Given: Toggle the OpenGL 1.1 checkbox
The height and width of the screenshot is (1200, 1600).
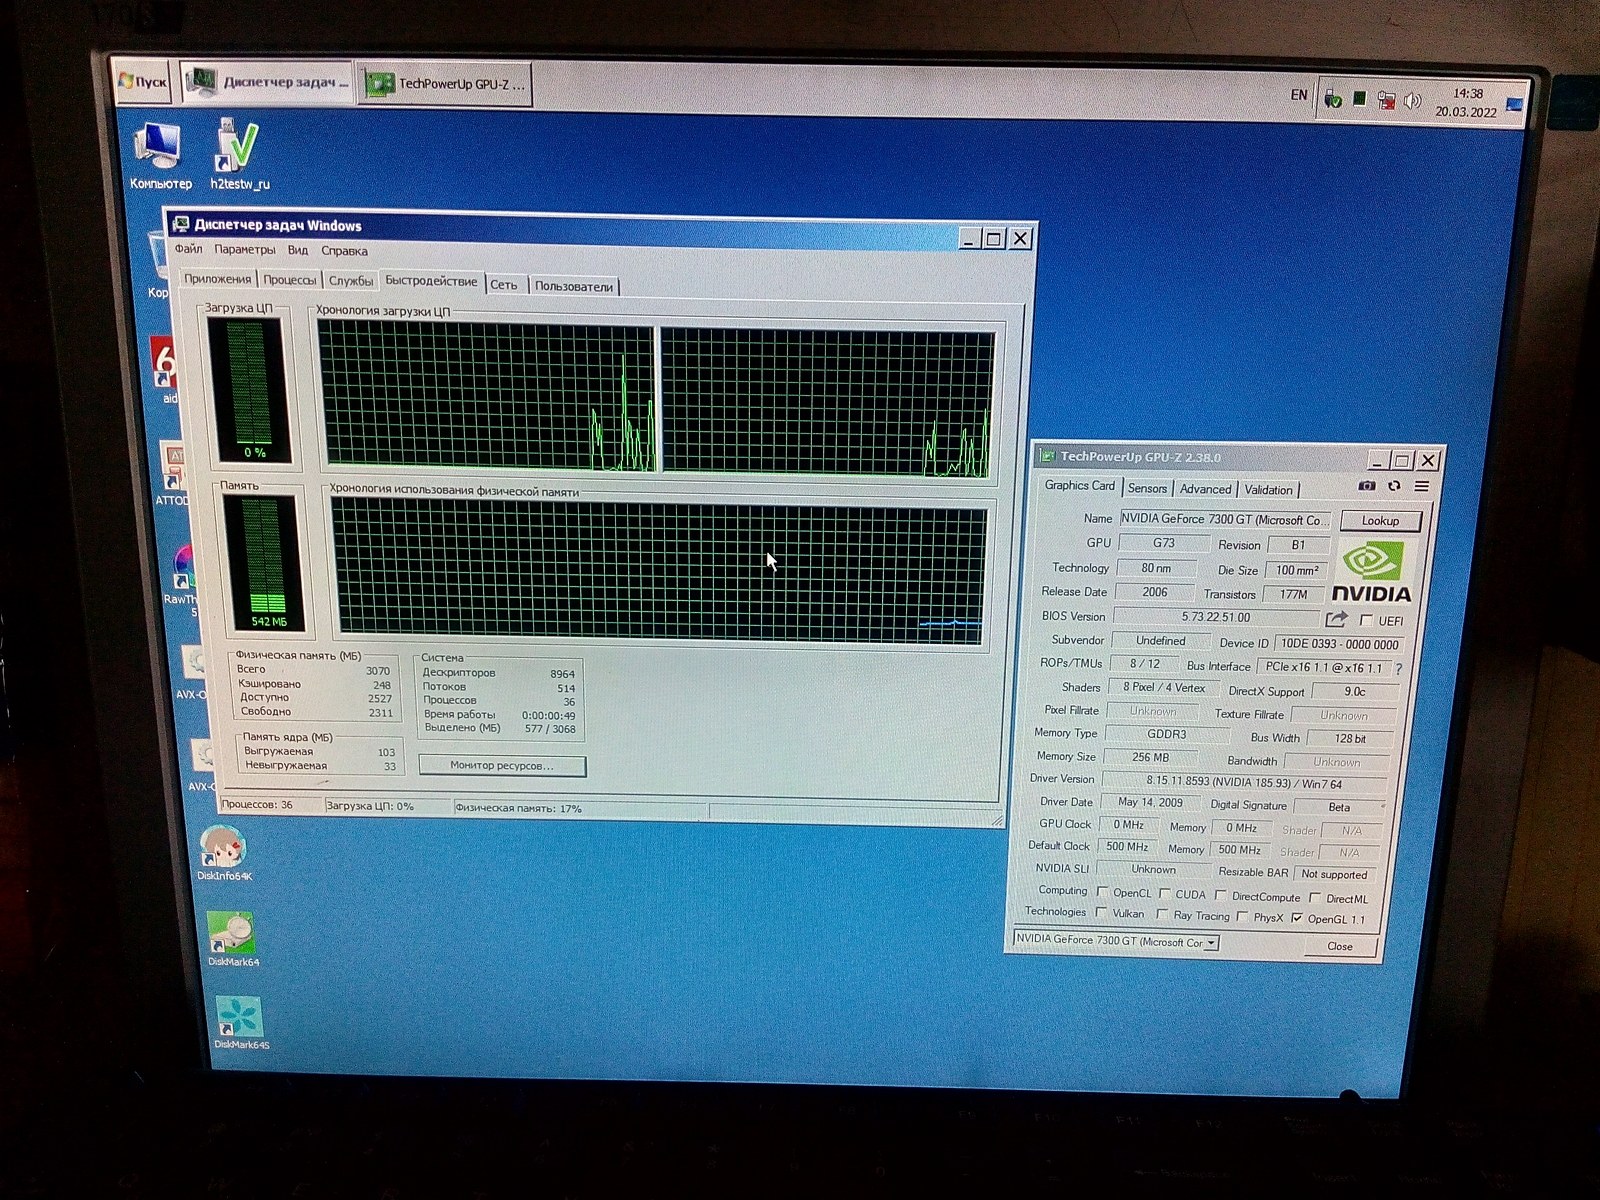Looking at the screenshot, I should click(x=1297, y=918).
